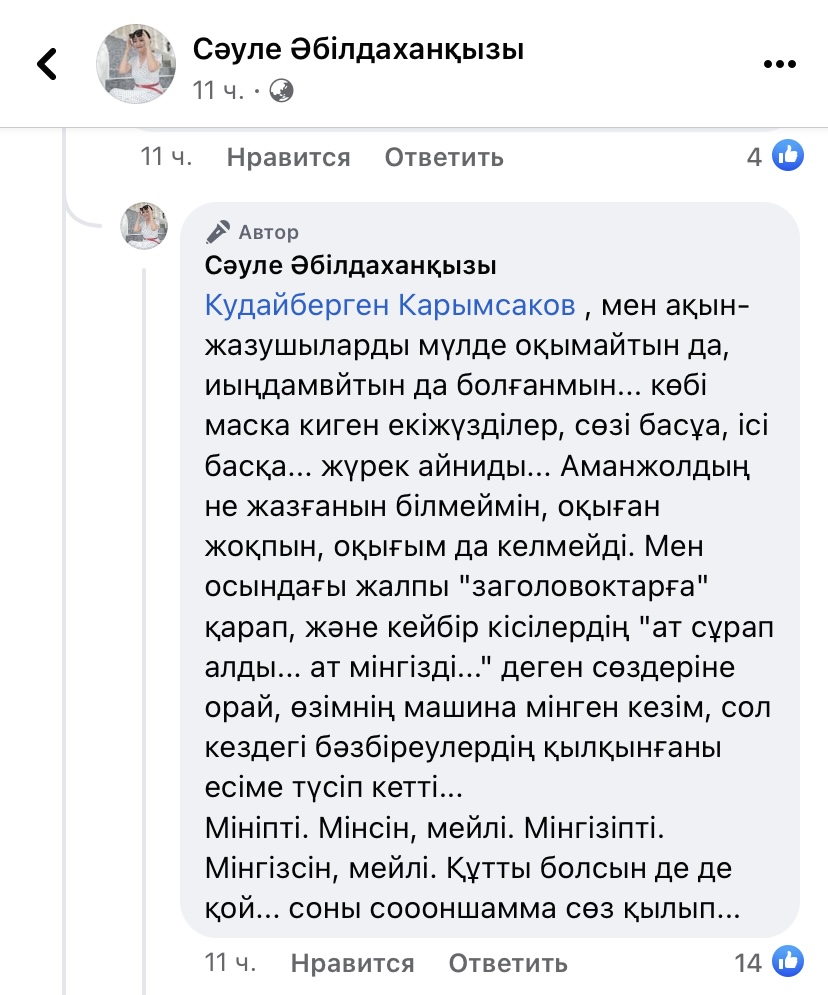Reply to the author's comment with Ответить
The height and width of the screenshot is (995, 828).
[508, 963]
